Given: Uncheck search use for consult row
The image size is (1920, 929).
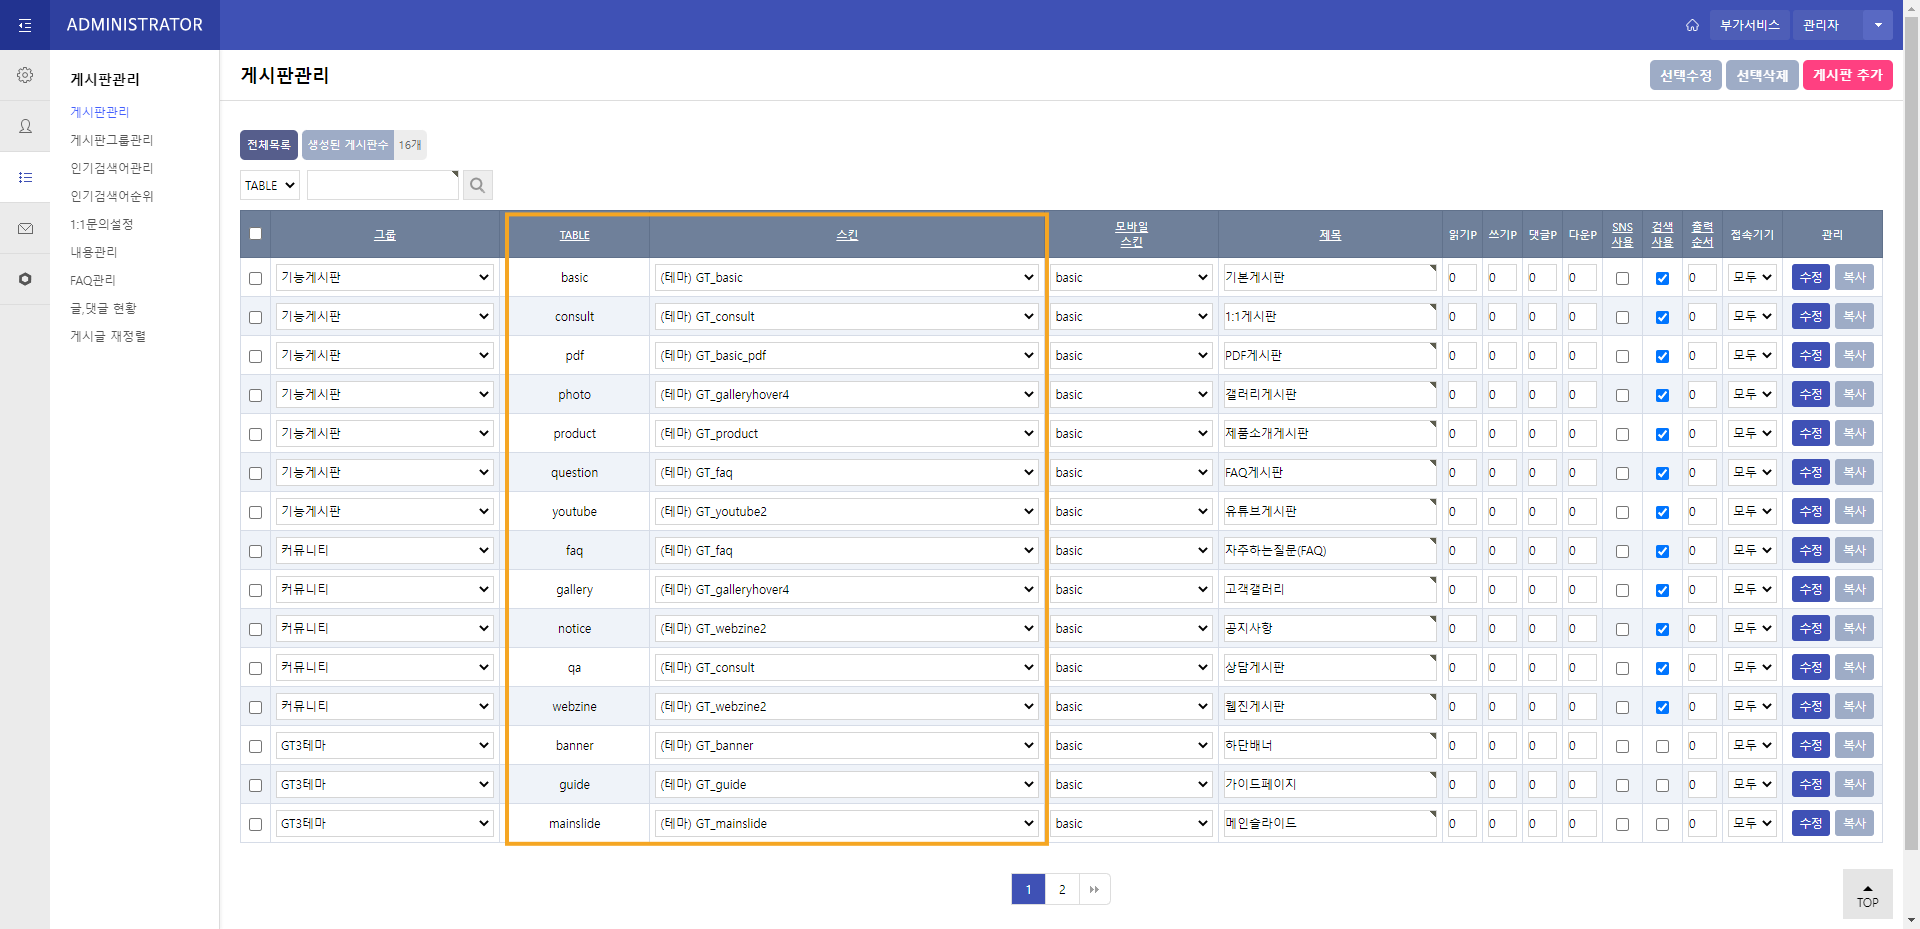Looking at the screenshot, I should [x=1662, y=317].
